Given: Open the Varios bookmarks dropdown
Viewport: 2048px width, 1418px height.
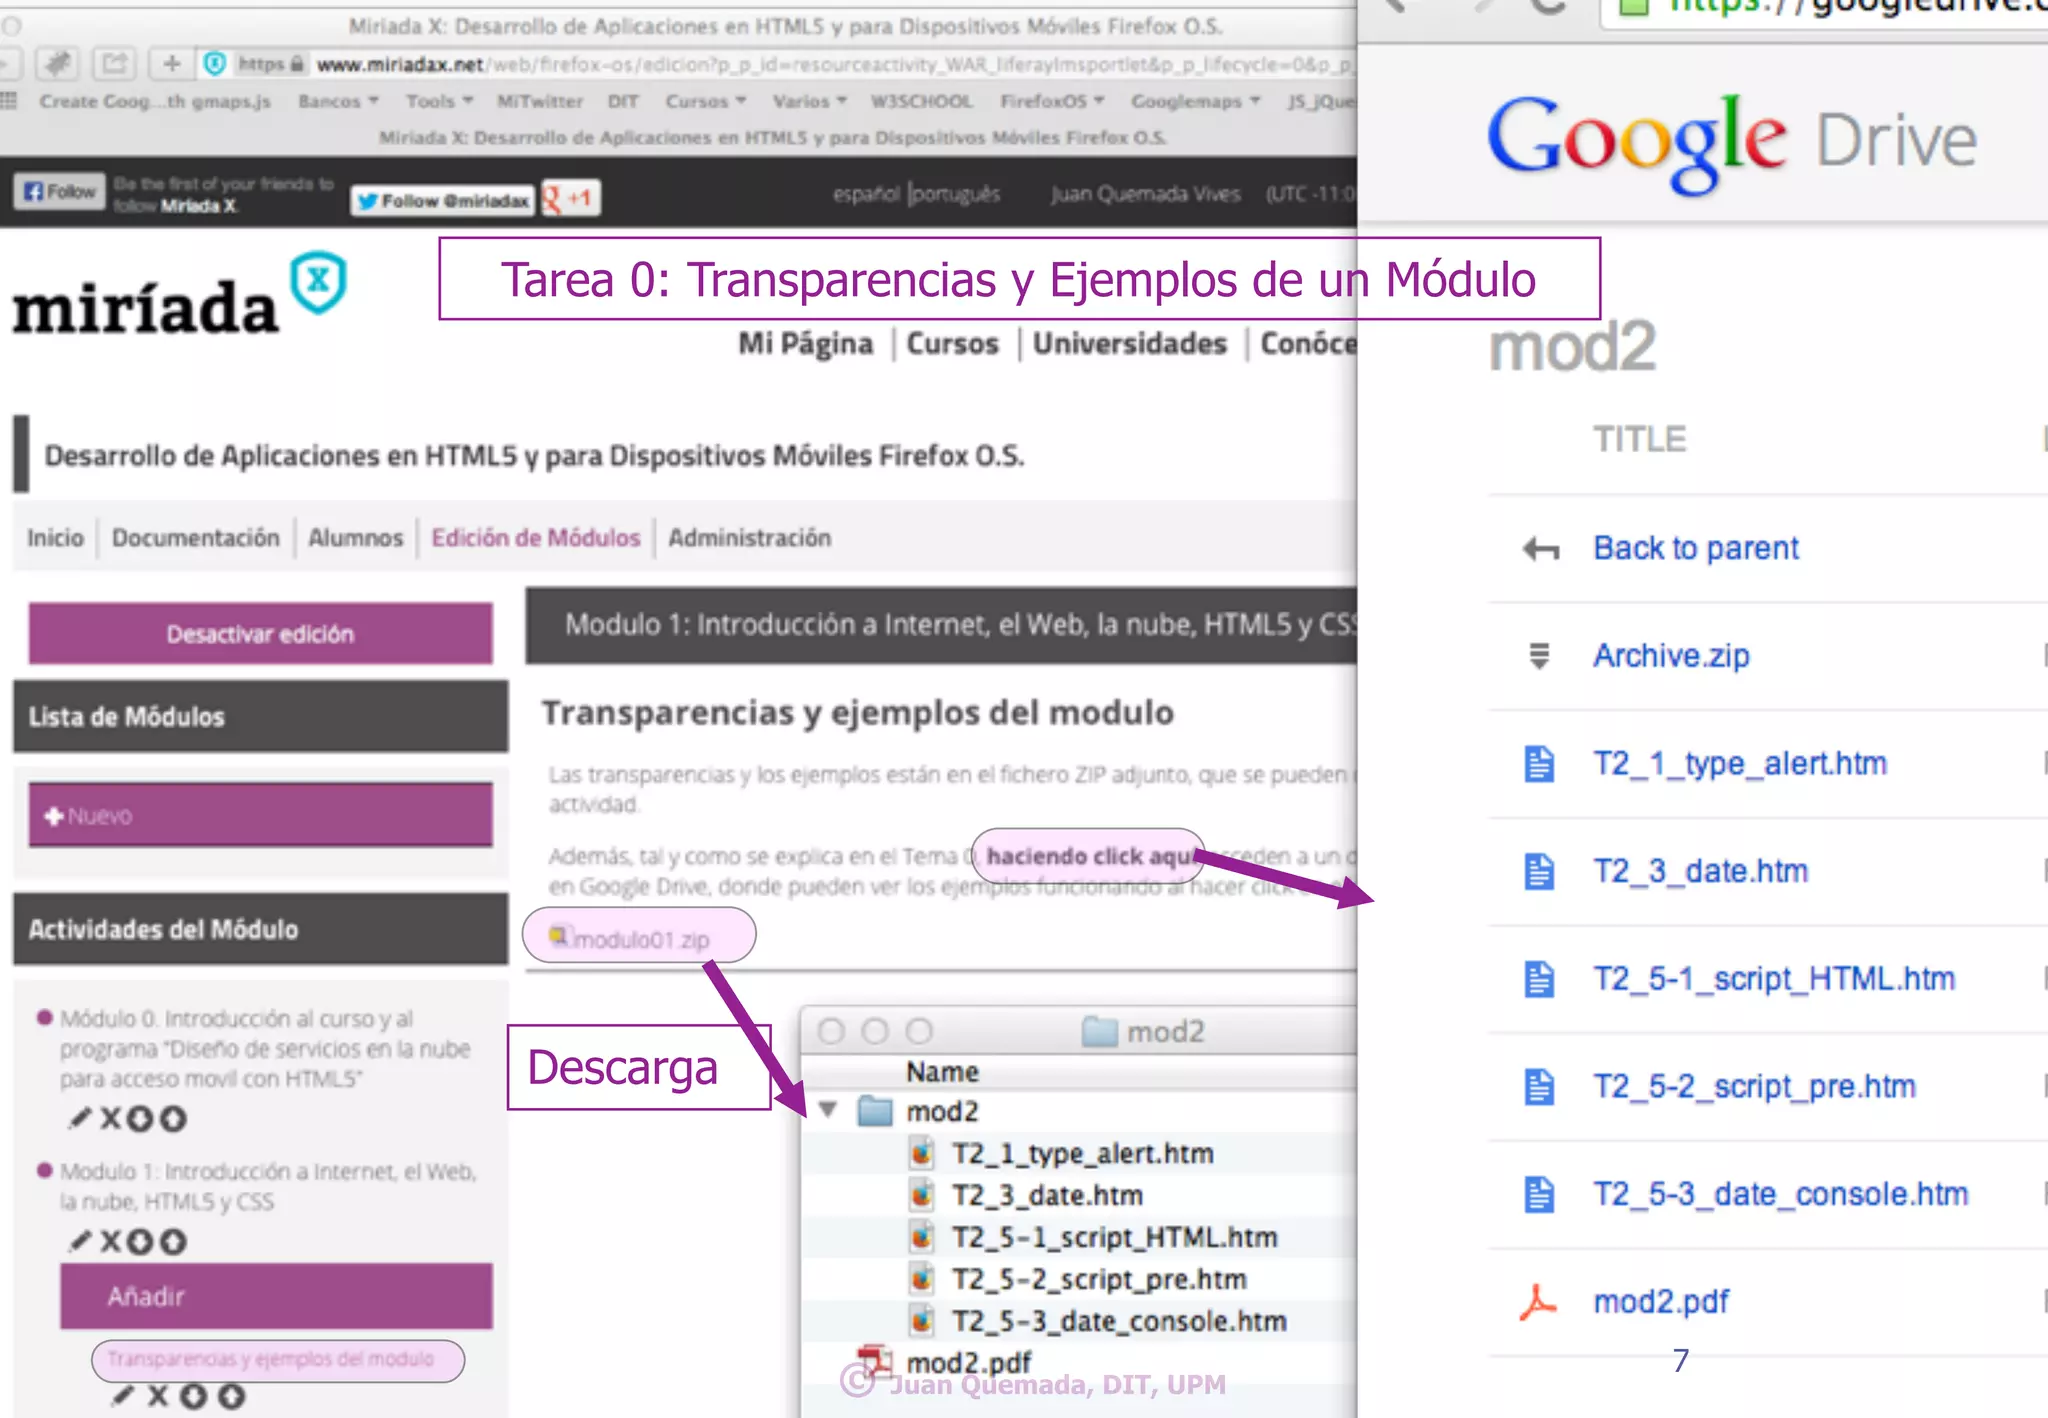Looking at the screenshot, I should (810, 101).
